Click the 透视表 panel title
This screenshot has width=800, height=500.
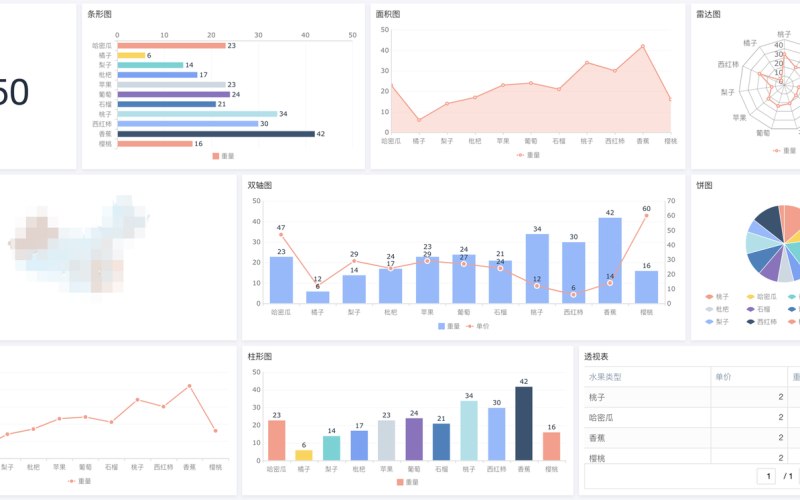[x=596, y=357]
